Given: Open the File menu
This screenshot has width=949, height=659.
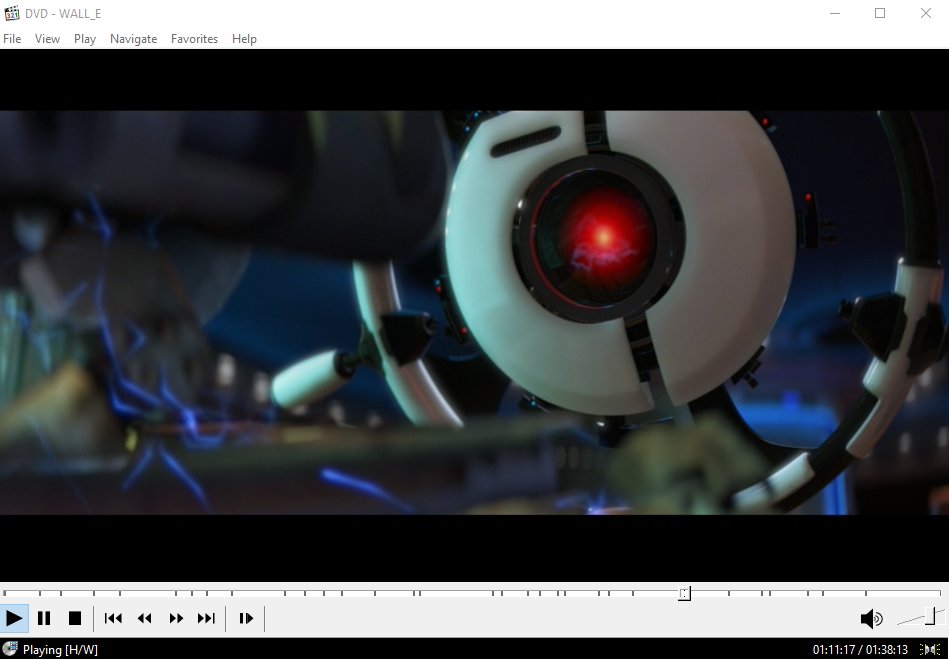Looking at the screenshot, I should (12, 39).
